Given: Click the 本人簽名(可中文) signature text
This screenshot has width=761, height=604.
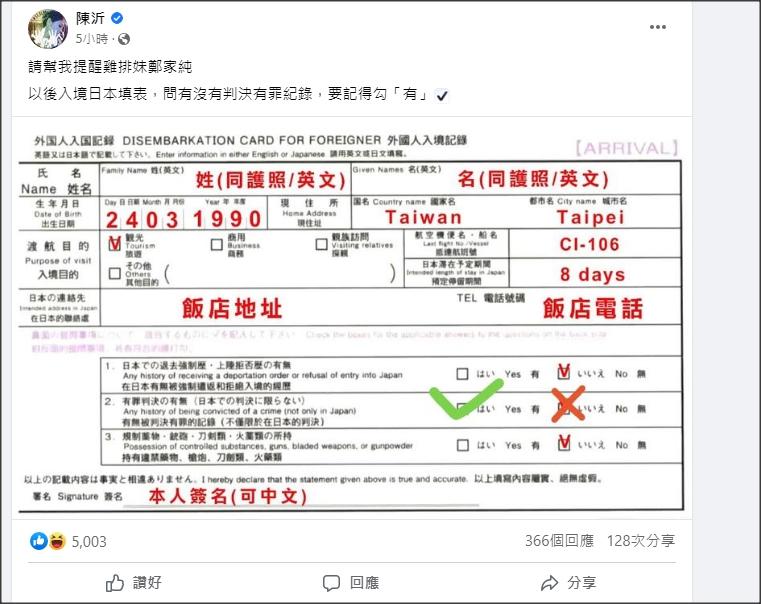Looking at the screenshot, I should point(228,496).
